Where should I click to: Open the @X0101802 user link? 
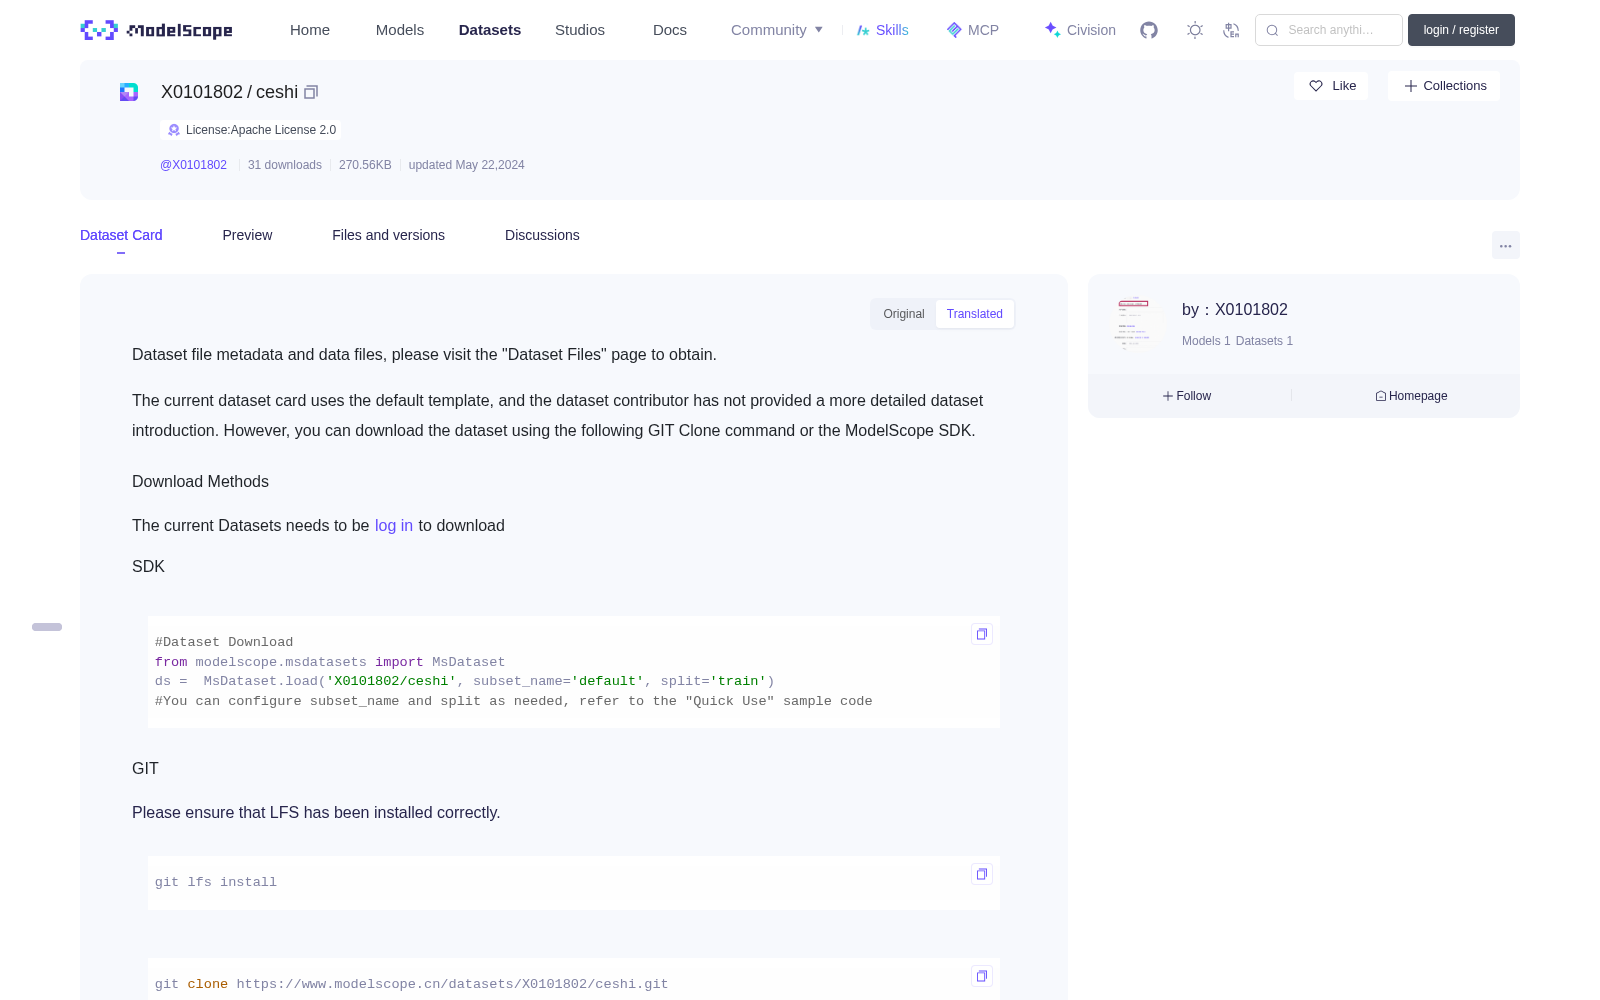193,165
